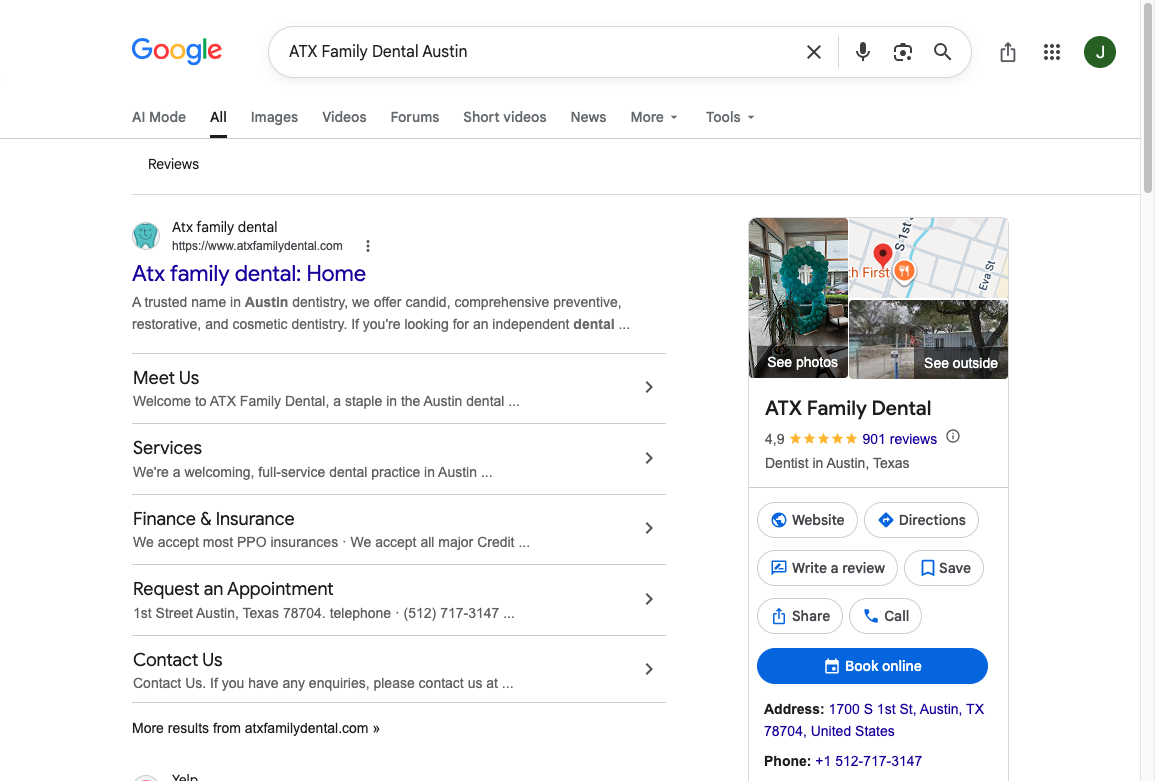Open See outside street view thumbnail
This screenshot has height=781, width=1155.
[x=928, y=339]
